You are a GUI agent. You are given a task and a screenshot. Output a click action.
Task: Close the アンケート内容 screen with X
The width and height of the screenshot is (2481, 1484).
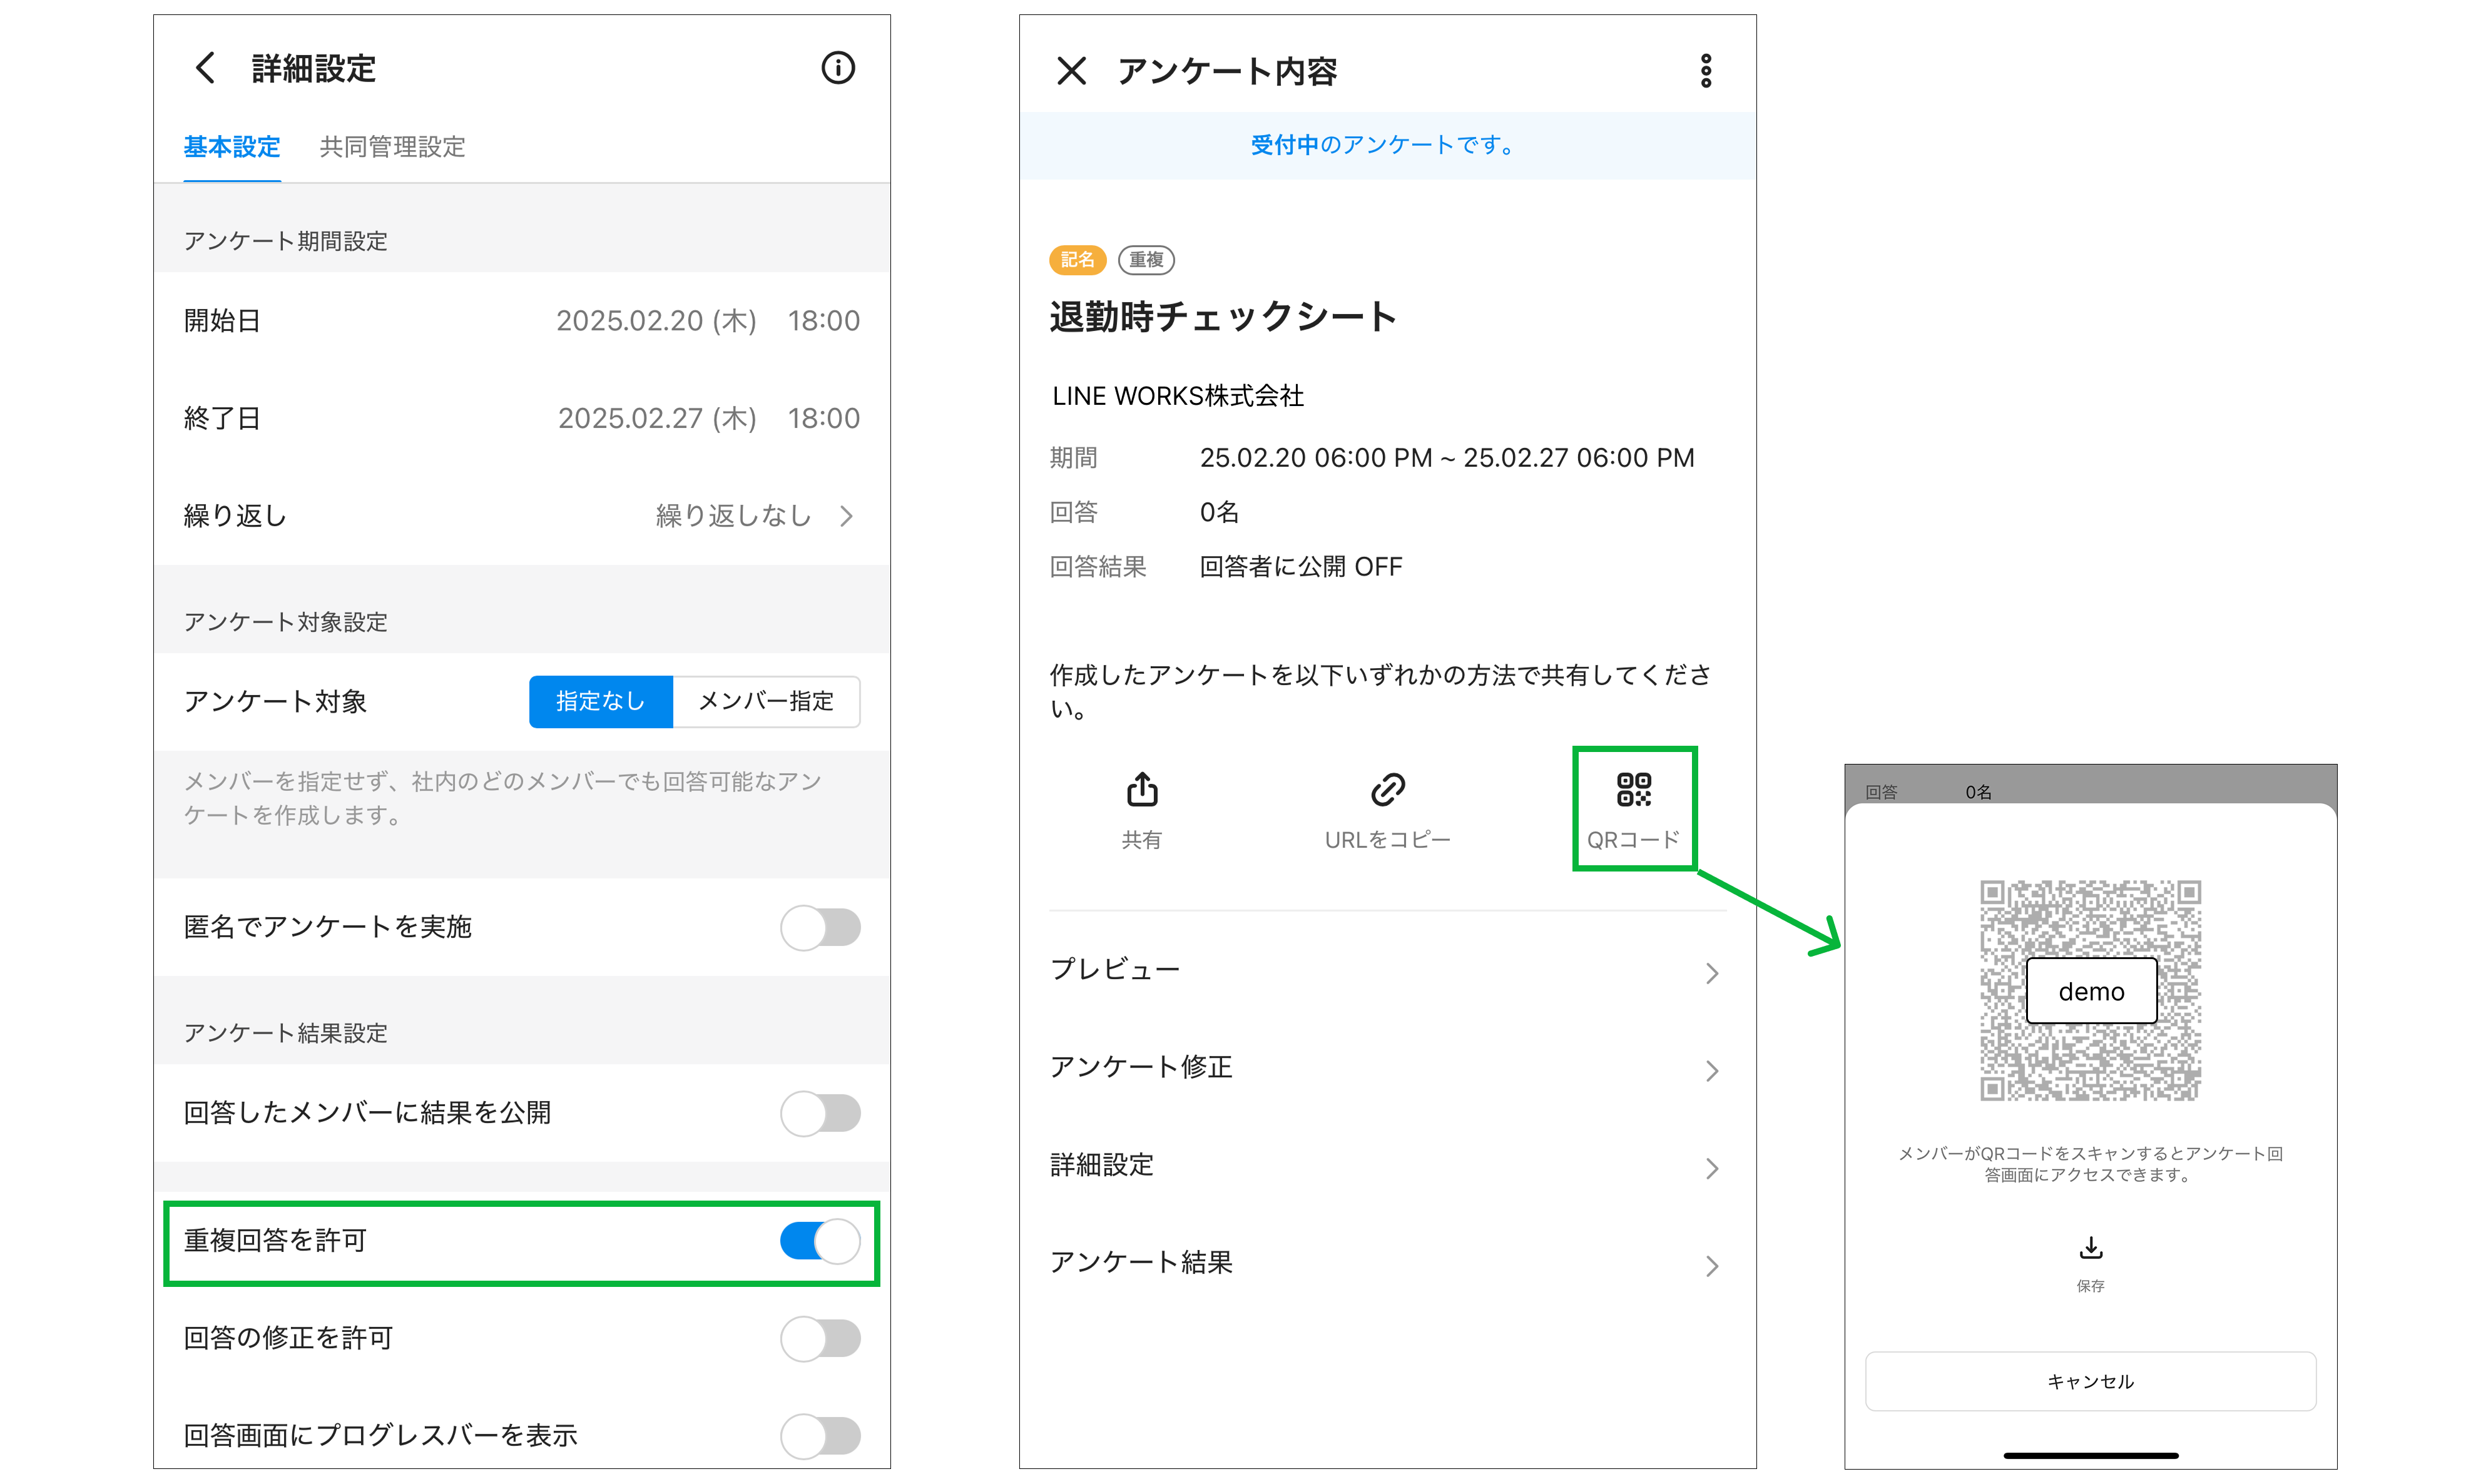pyautogui.click(x=1071, y=71)
